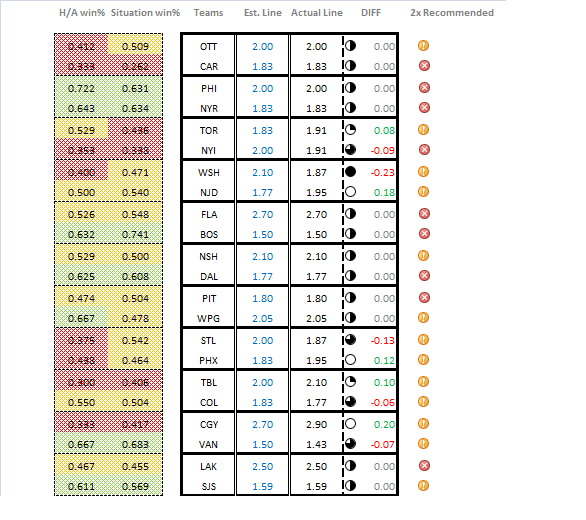Viewport: 586px width, 520px height.
Task: Select the Est. Line column header
Action: [263, 13]
